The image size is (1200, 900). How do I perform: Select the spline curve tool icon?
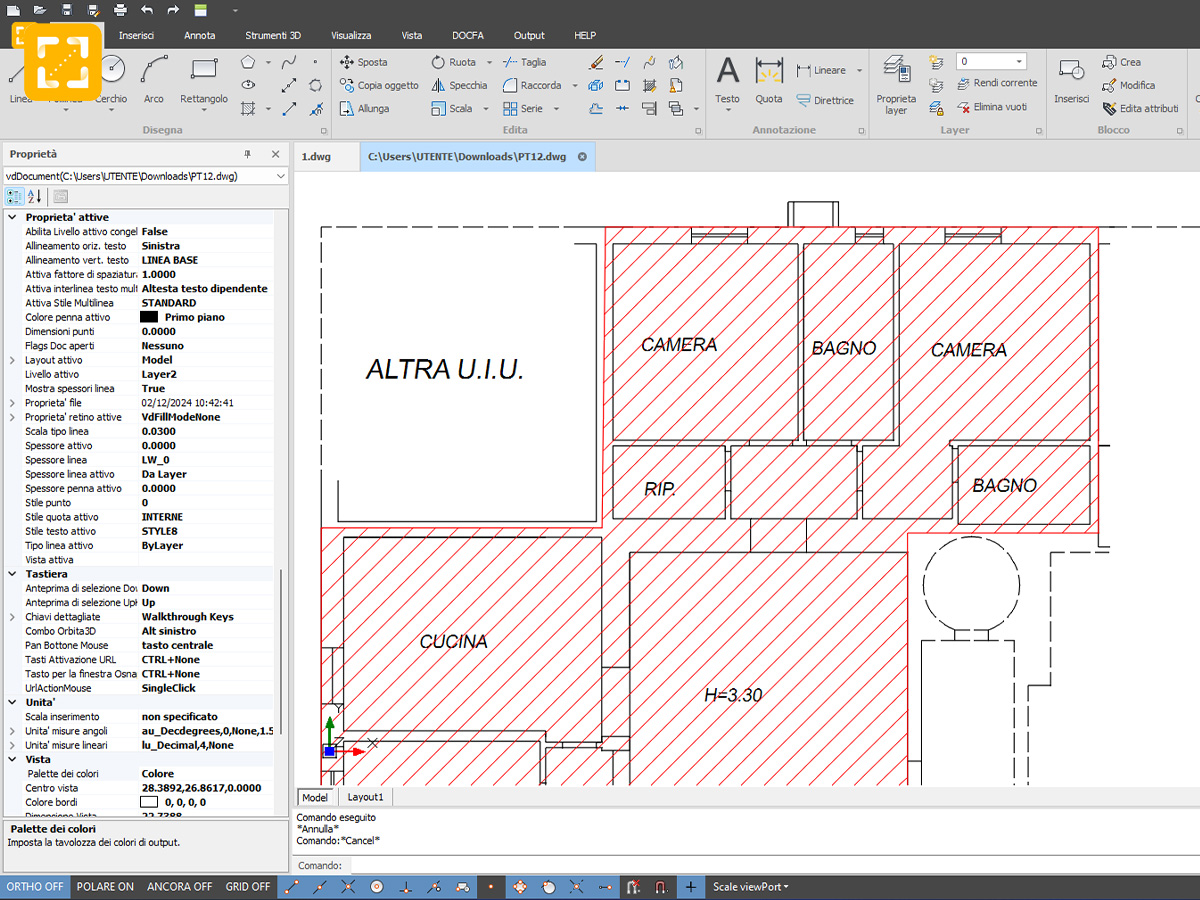[289, 62]
